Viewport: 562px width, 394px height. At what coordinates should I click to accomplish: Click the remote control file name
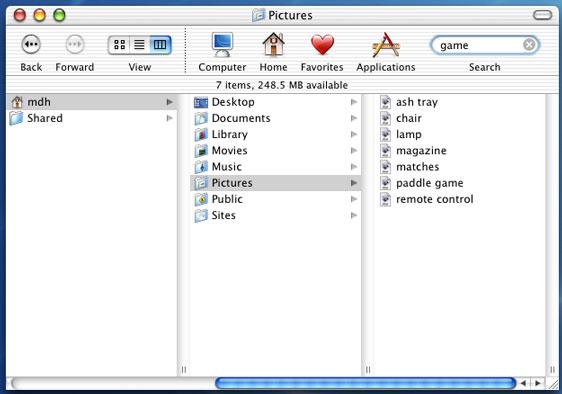coord(434,199)
